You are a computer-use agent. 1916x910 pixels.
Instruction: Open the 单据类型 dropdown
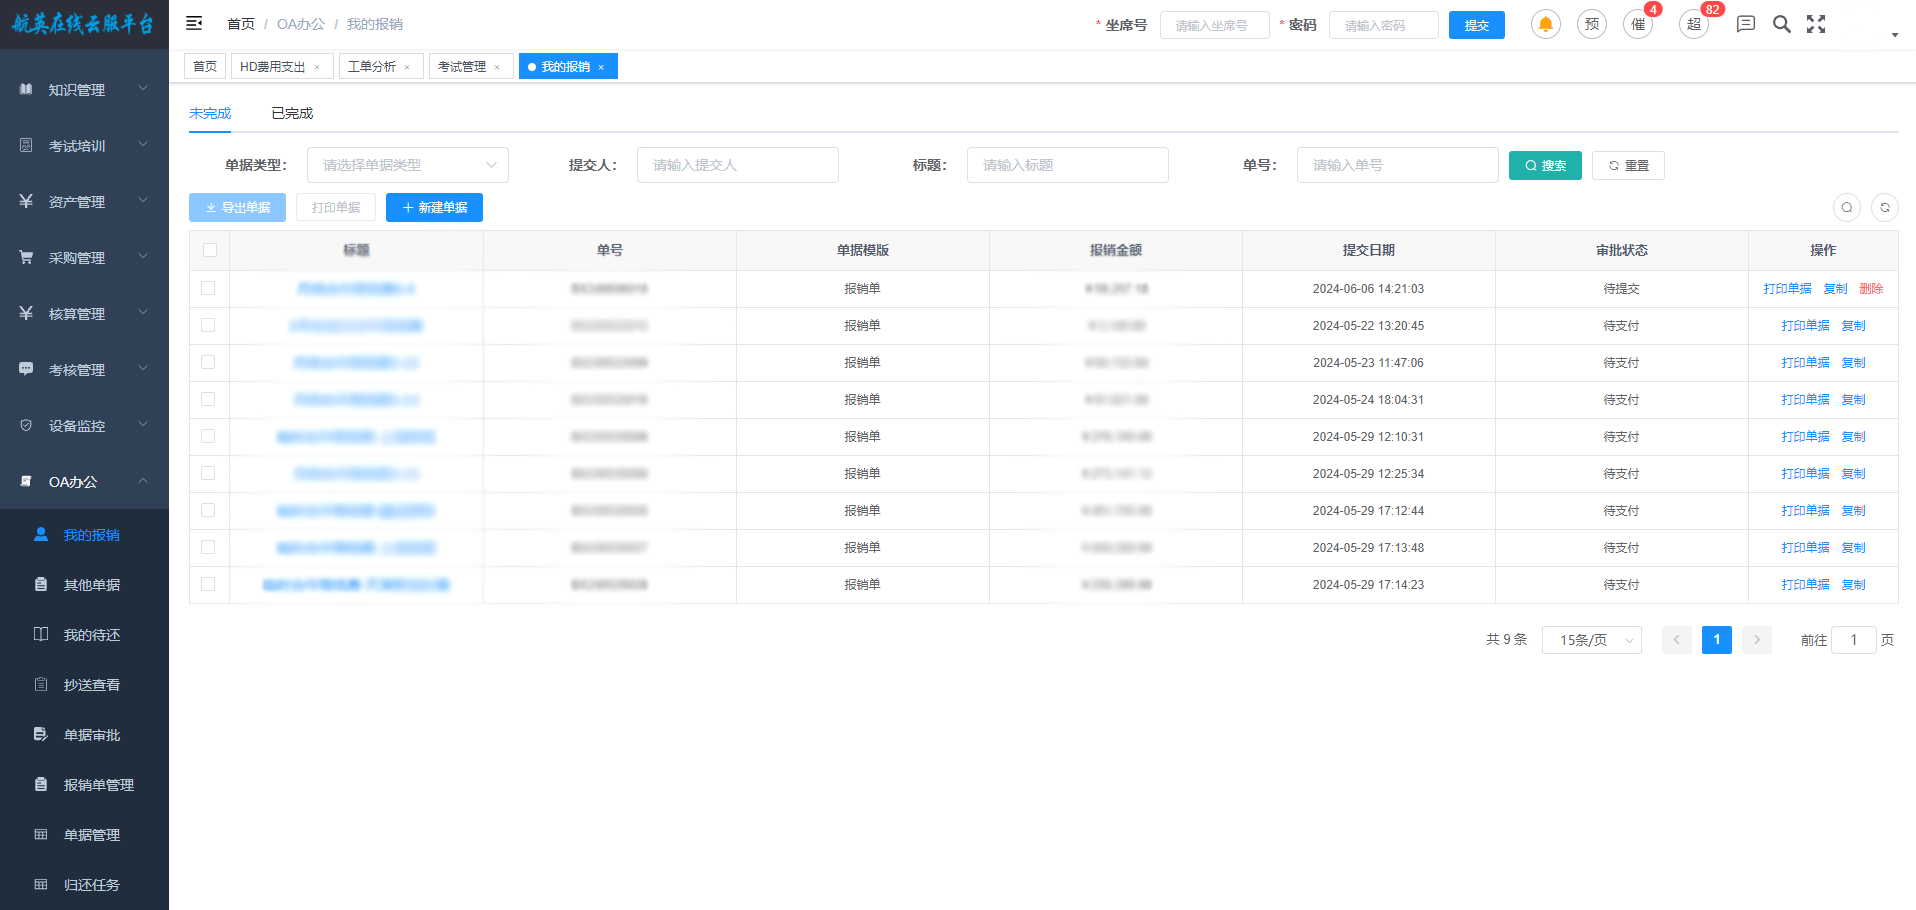(x=407, y=165)
